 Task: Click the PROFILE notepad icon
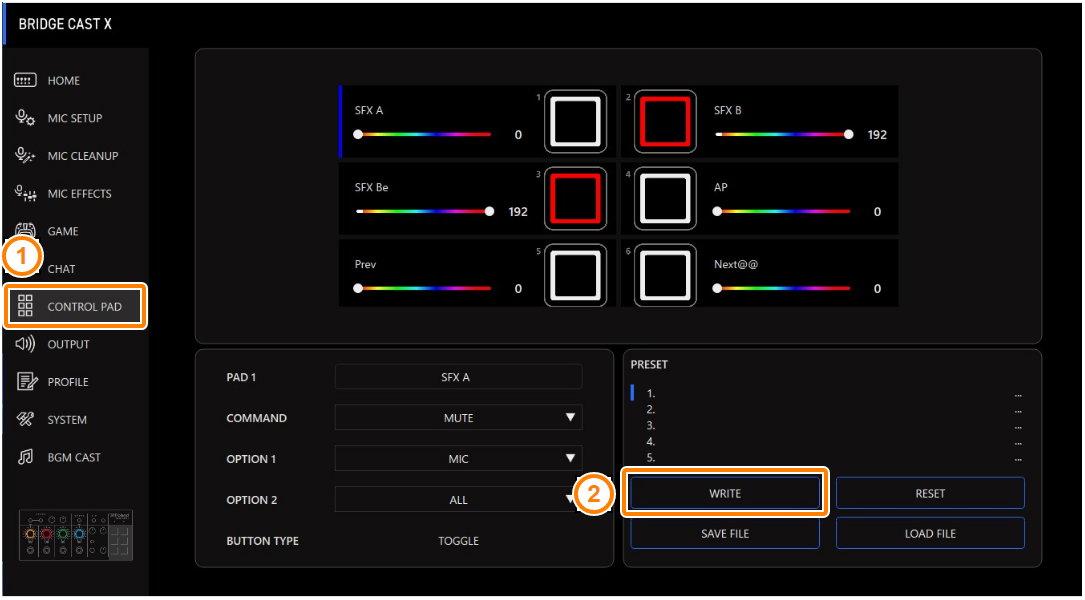pos(26,381)
